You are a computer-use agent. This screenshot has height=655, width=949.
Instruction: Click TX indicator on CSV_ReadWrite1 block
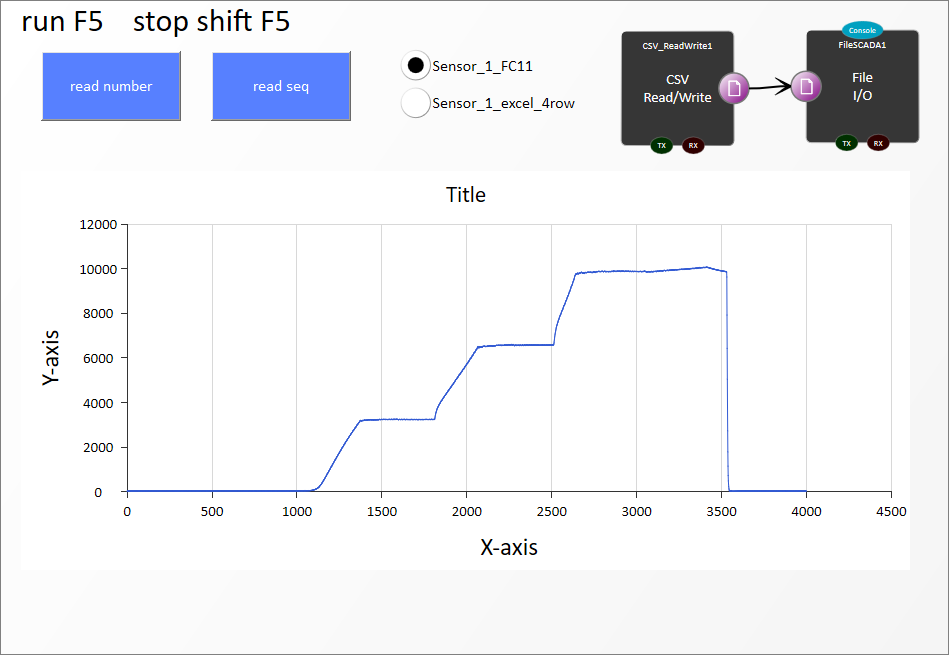(x=660, y=146)
